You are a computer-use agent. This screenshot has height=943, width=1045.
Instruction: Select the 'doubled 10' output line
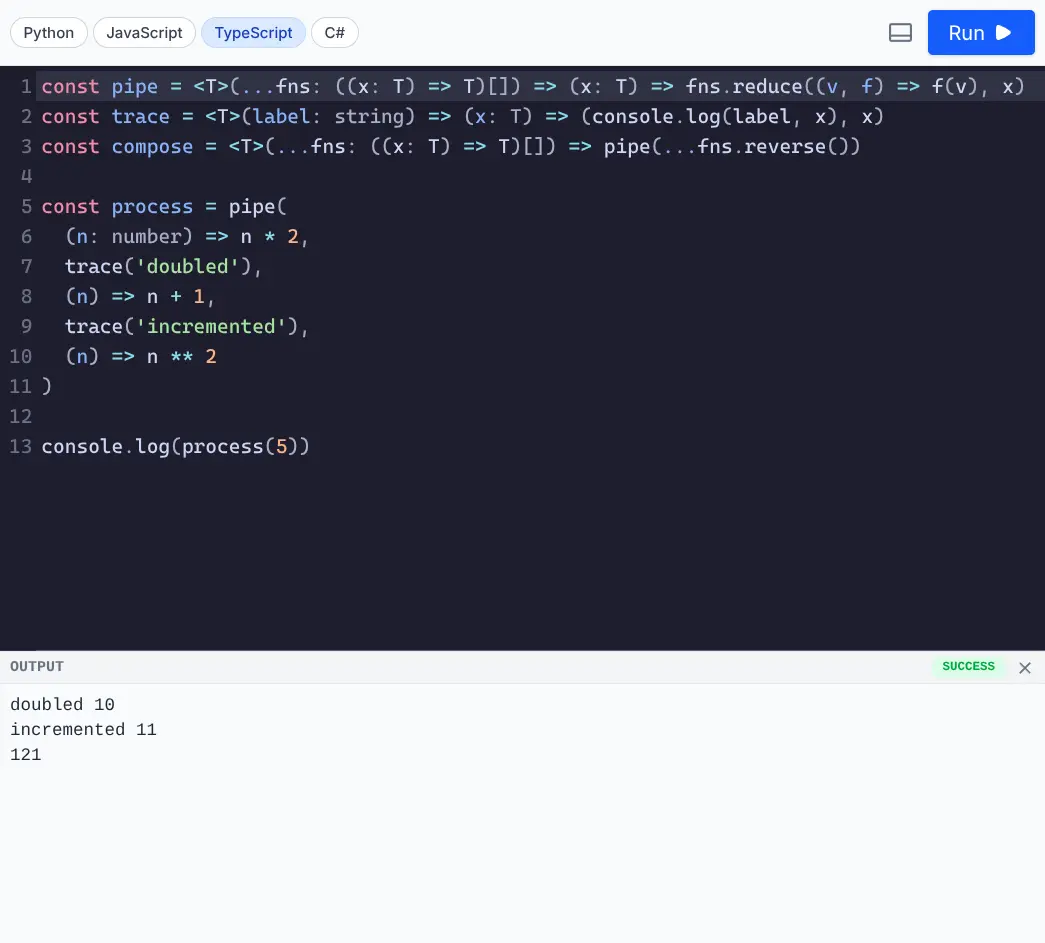pyautogui.click(x=62, y=704)
